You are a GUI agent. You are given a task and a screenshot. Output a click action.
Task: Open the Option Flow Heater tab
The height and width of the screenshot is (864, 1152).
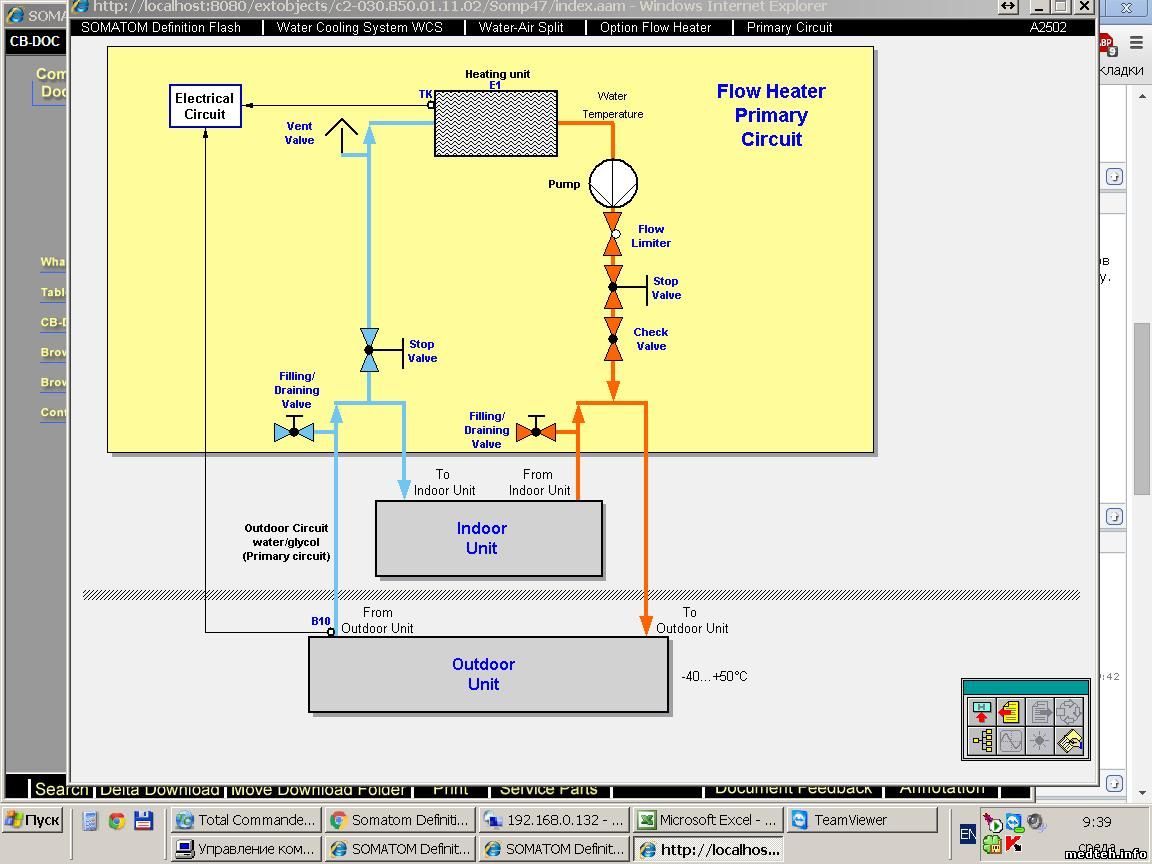coord(655,27)
